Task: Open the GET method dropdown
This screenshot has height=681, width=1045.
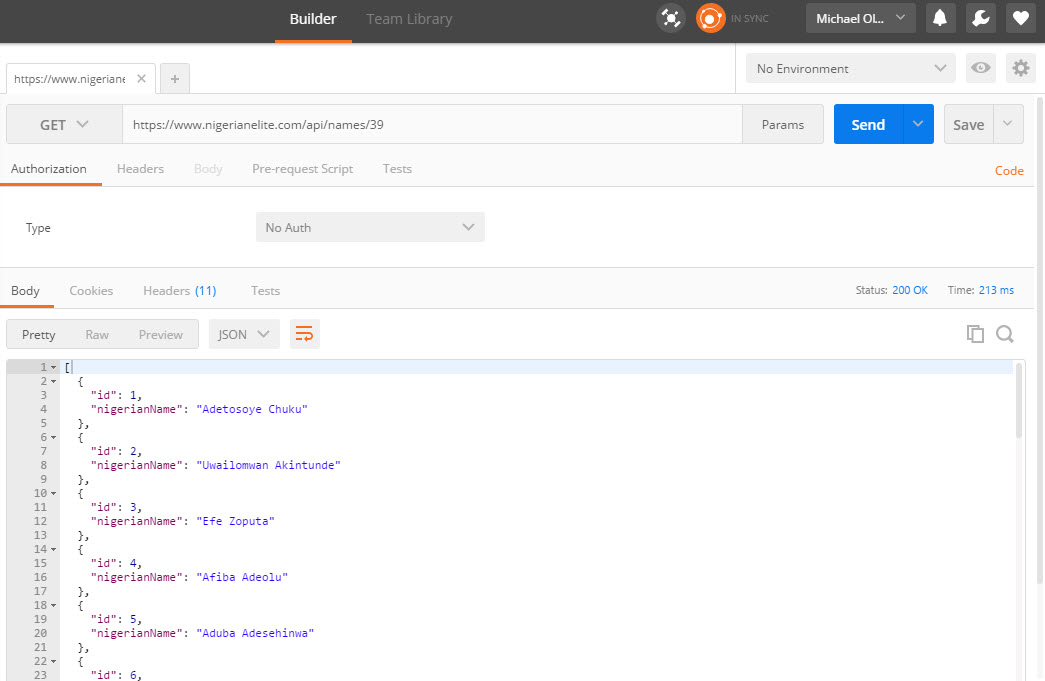Action: [63, 124]
